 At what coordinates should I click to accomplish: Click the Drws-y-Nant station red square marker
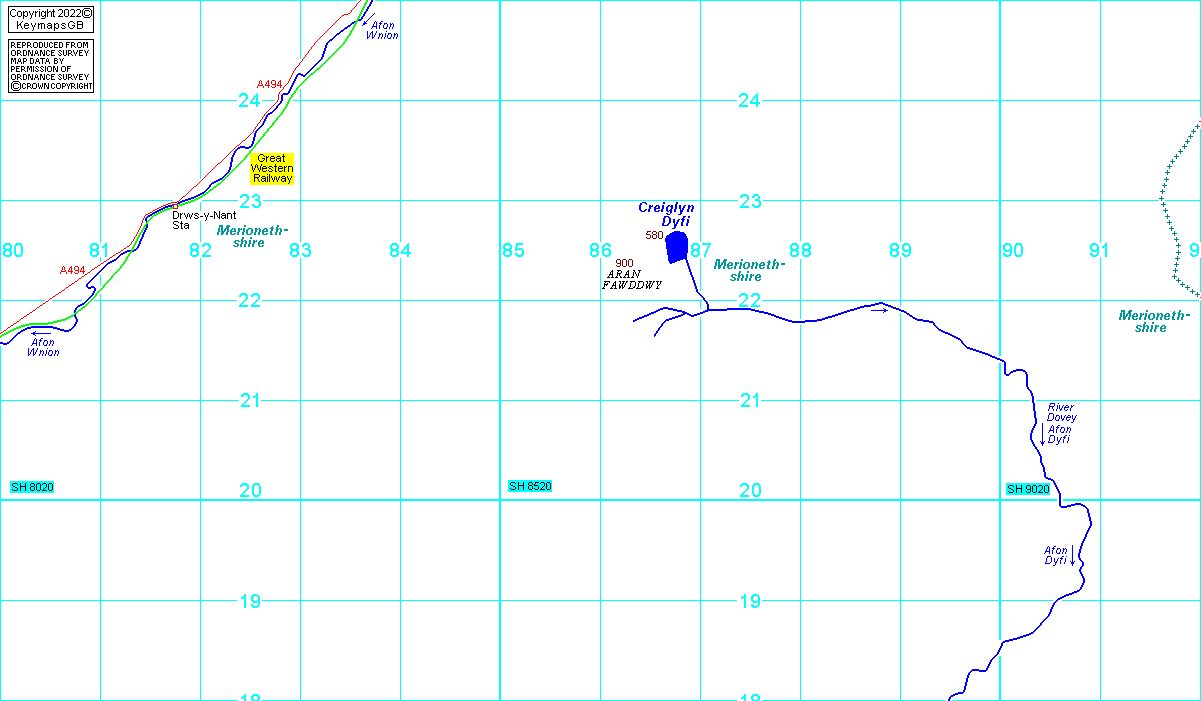click(x=175, y=205)
